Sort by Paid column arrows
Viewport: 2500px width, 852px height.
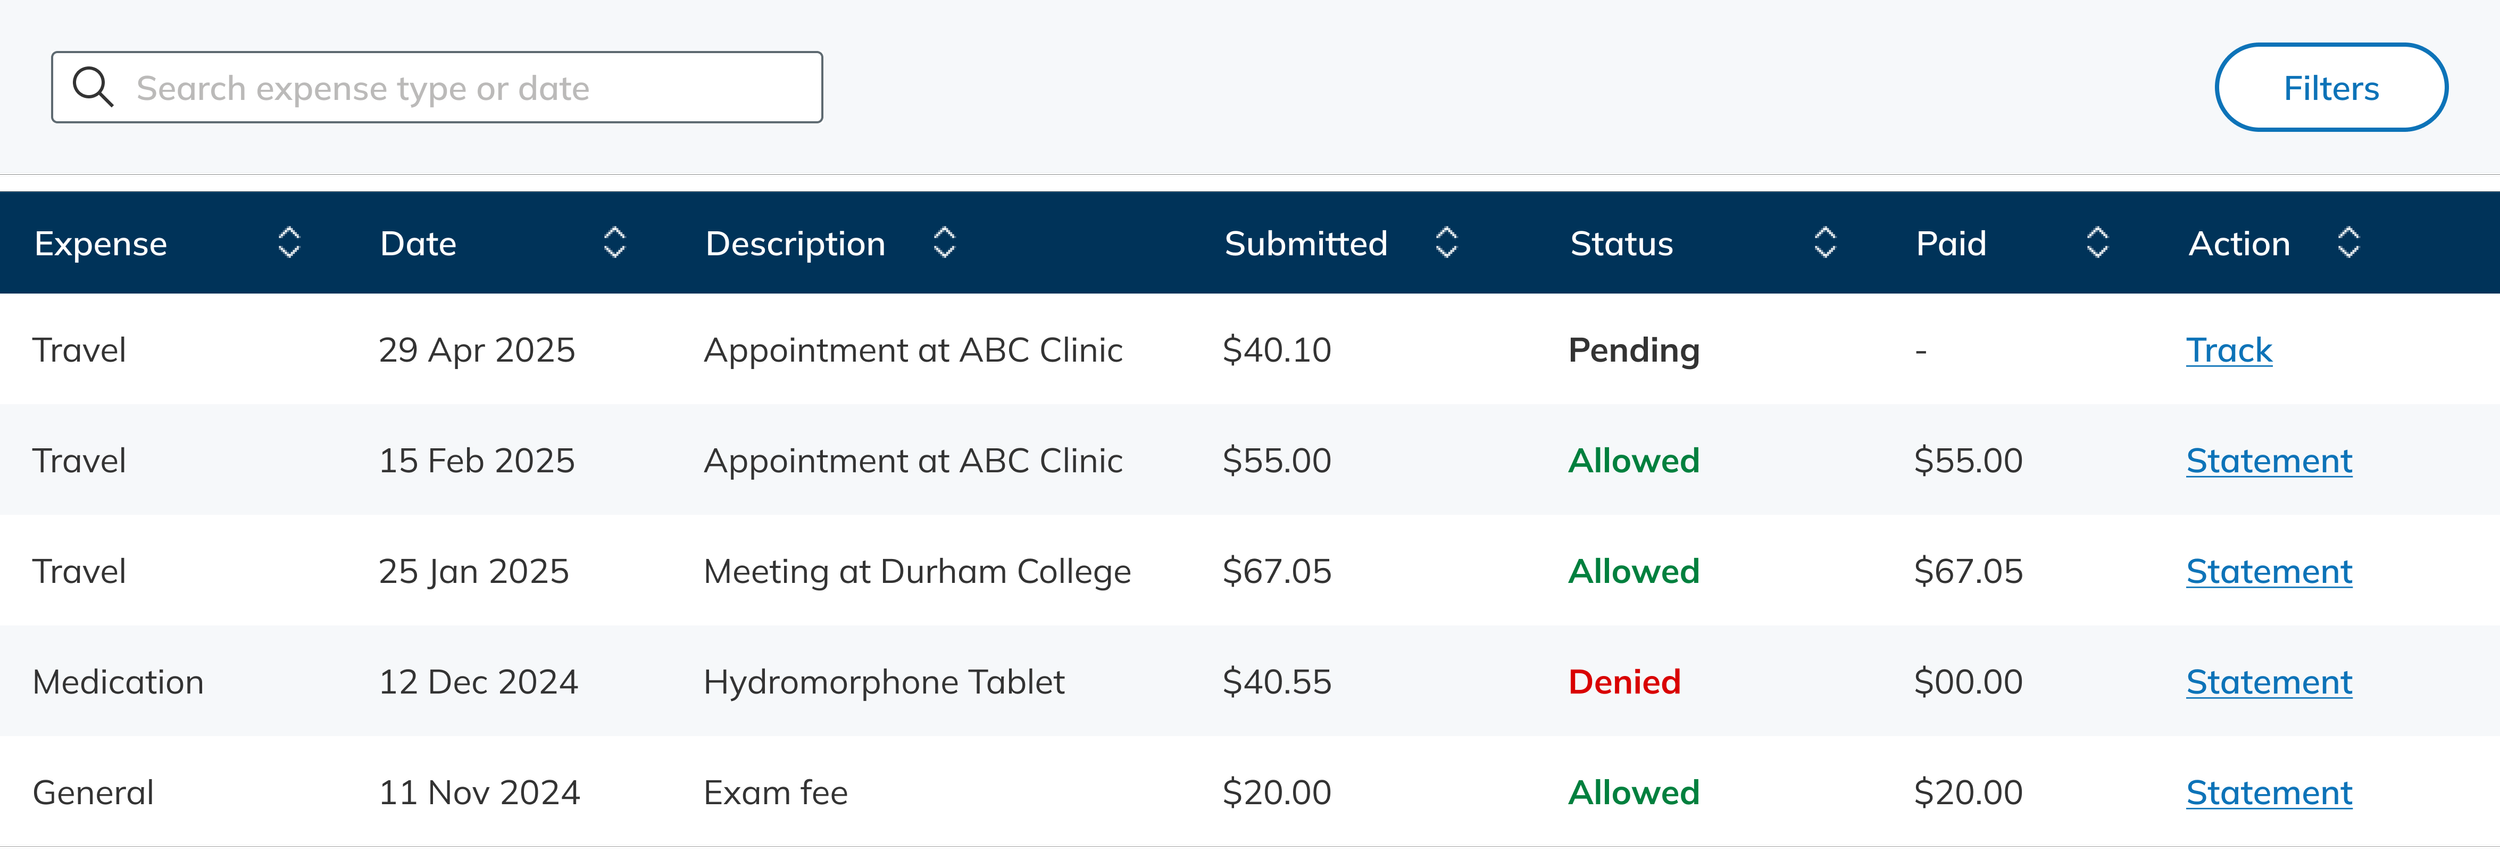tap(2097, 242)
